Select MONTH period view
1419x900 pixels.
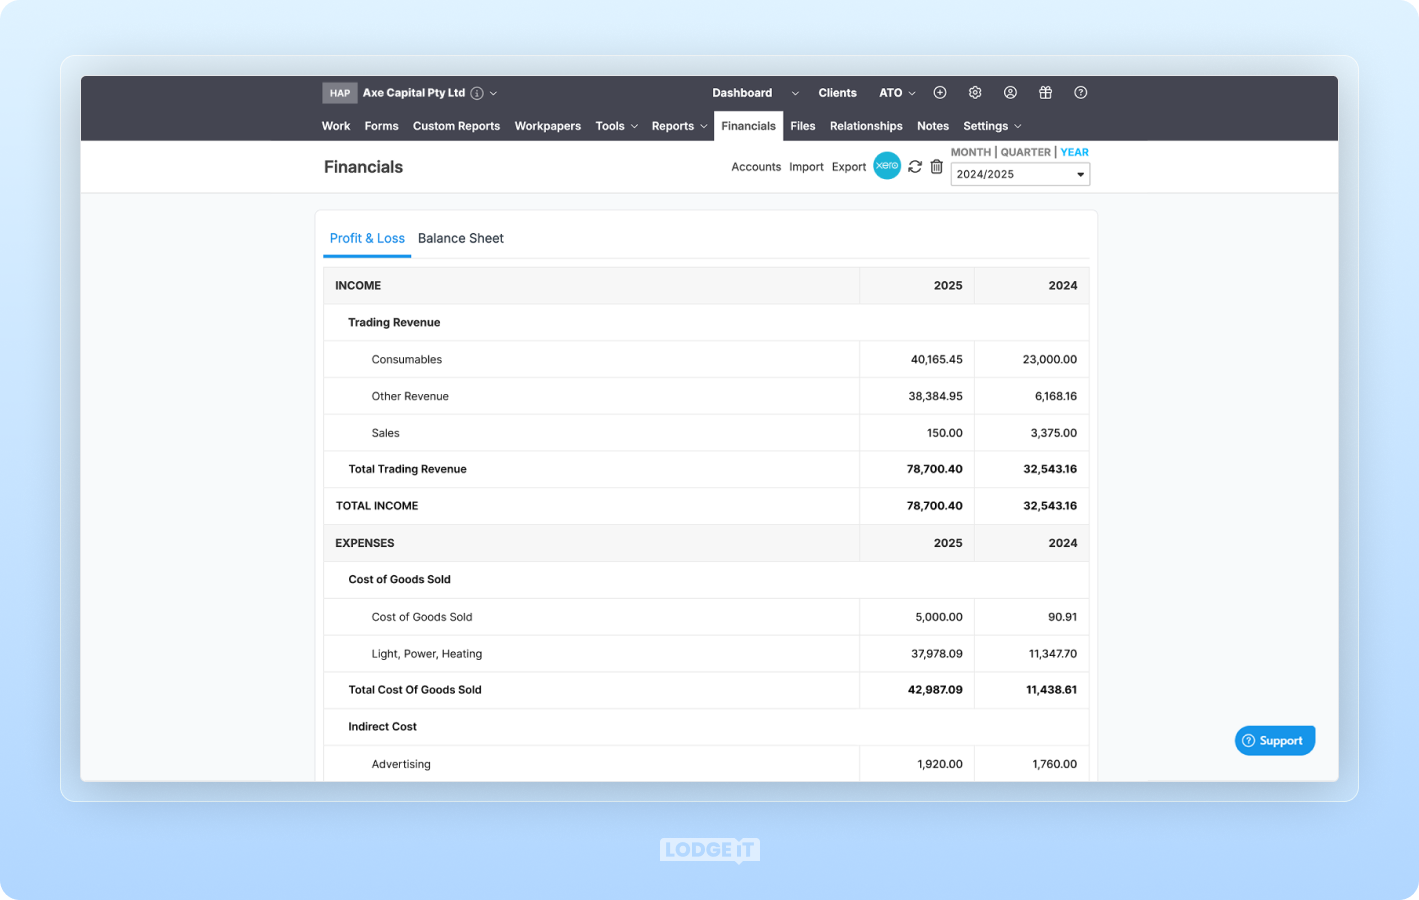970,152
